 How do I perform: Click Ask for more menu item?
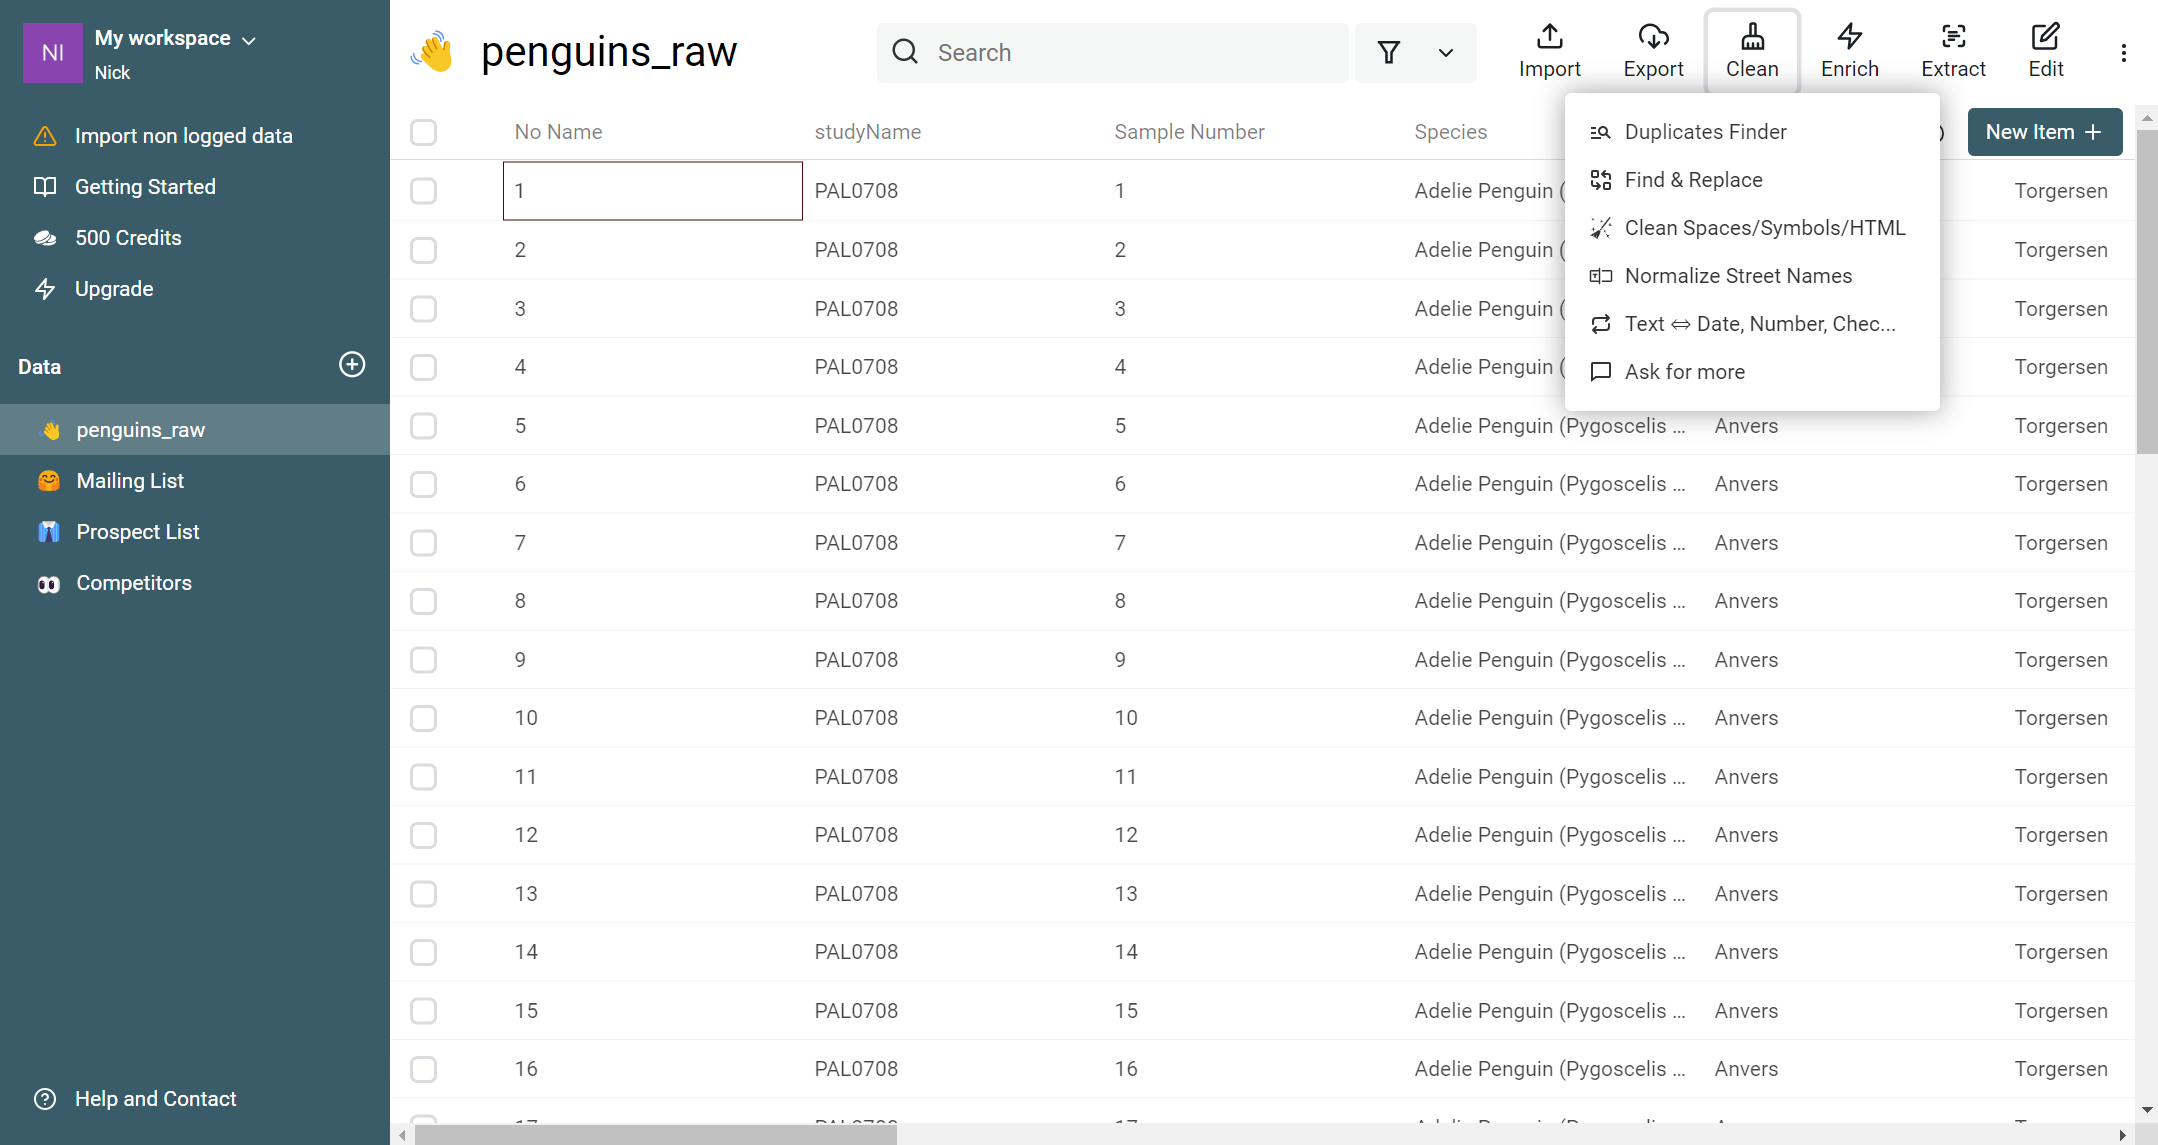coord(1684,371)
